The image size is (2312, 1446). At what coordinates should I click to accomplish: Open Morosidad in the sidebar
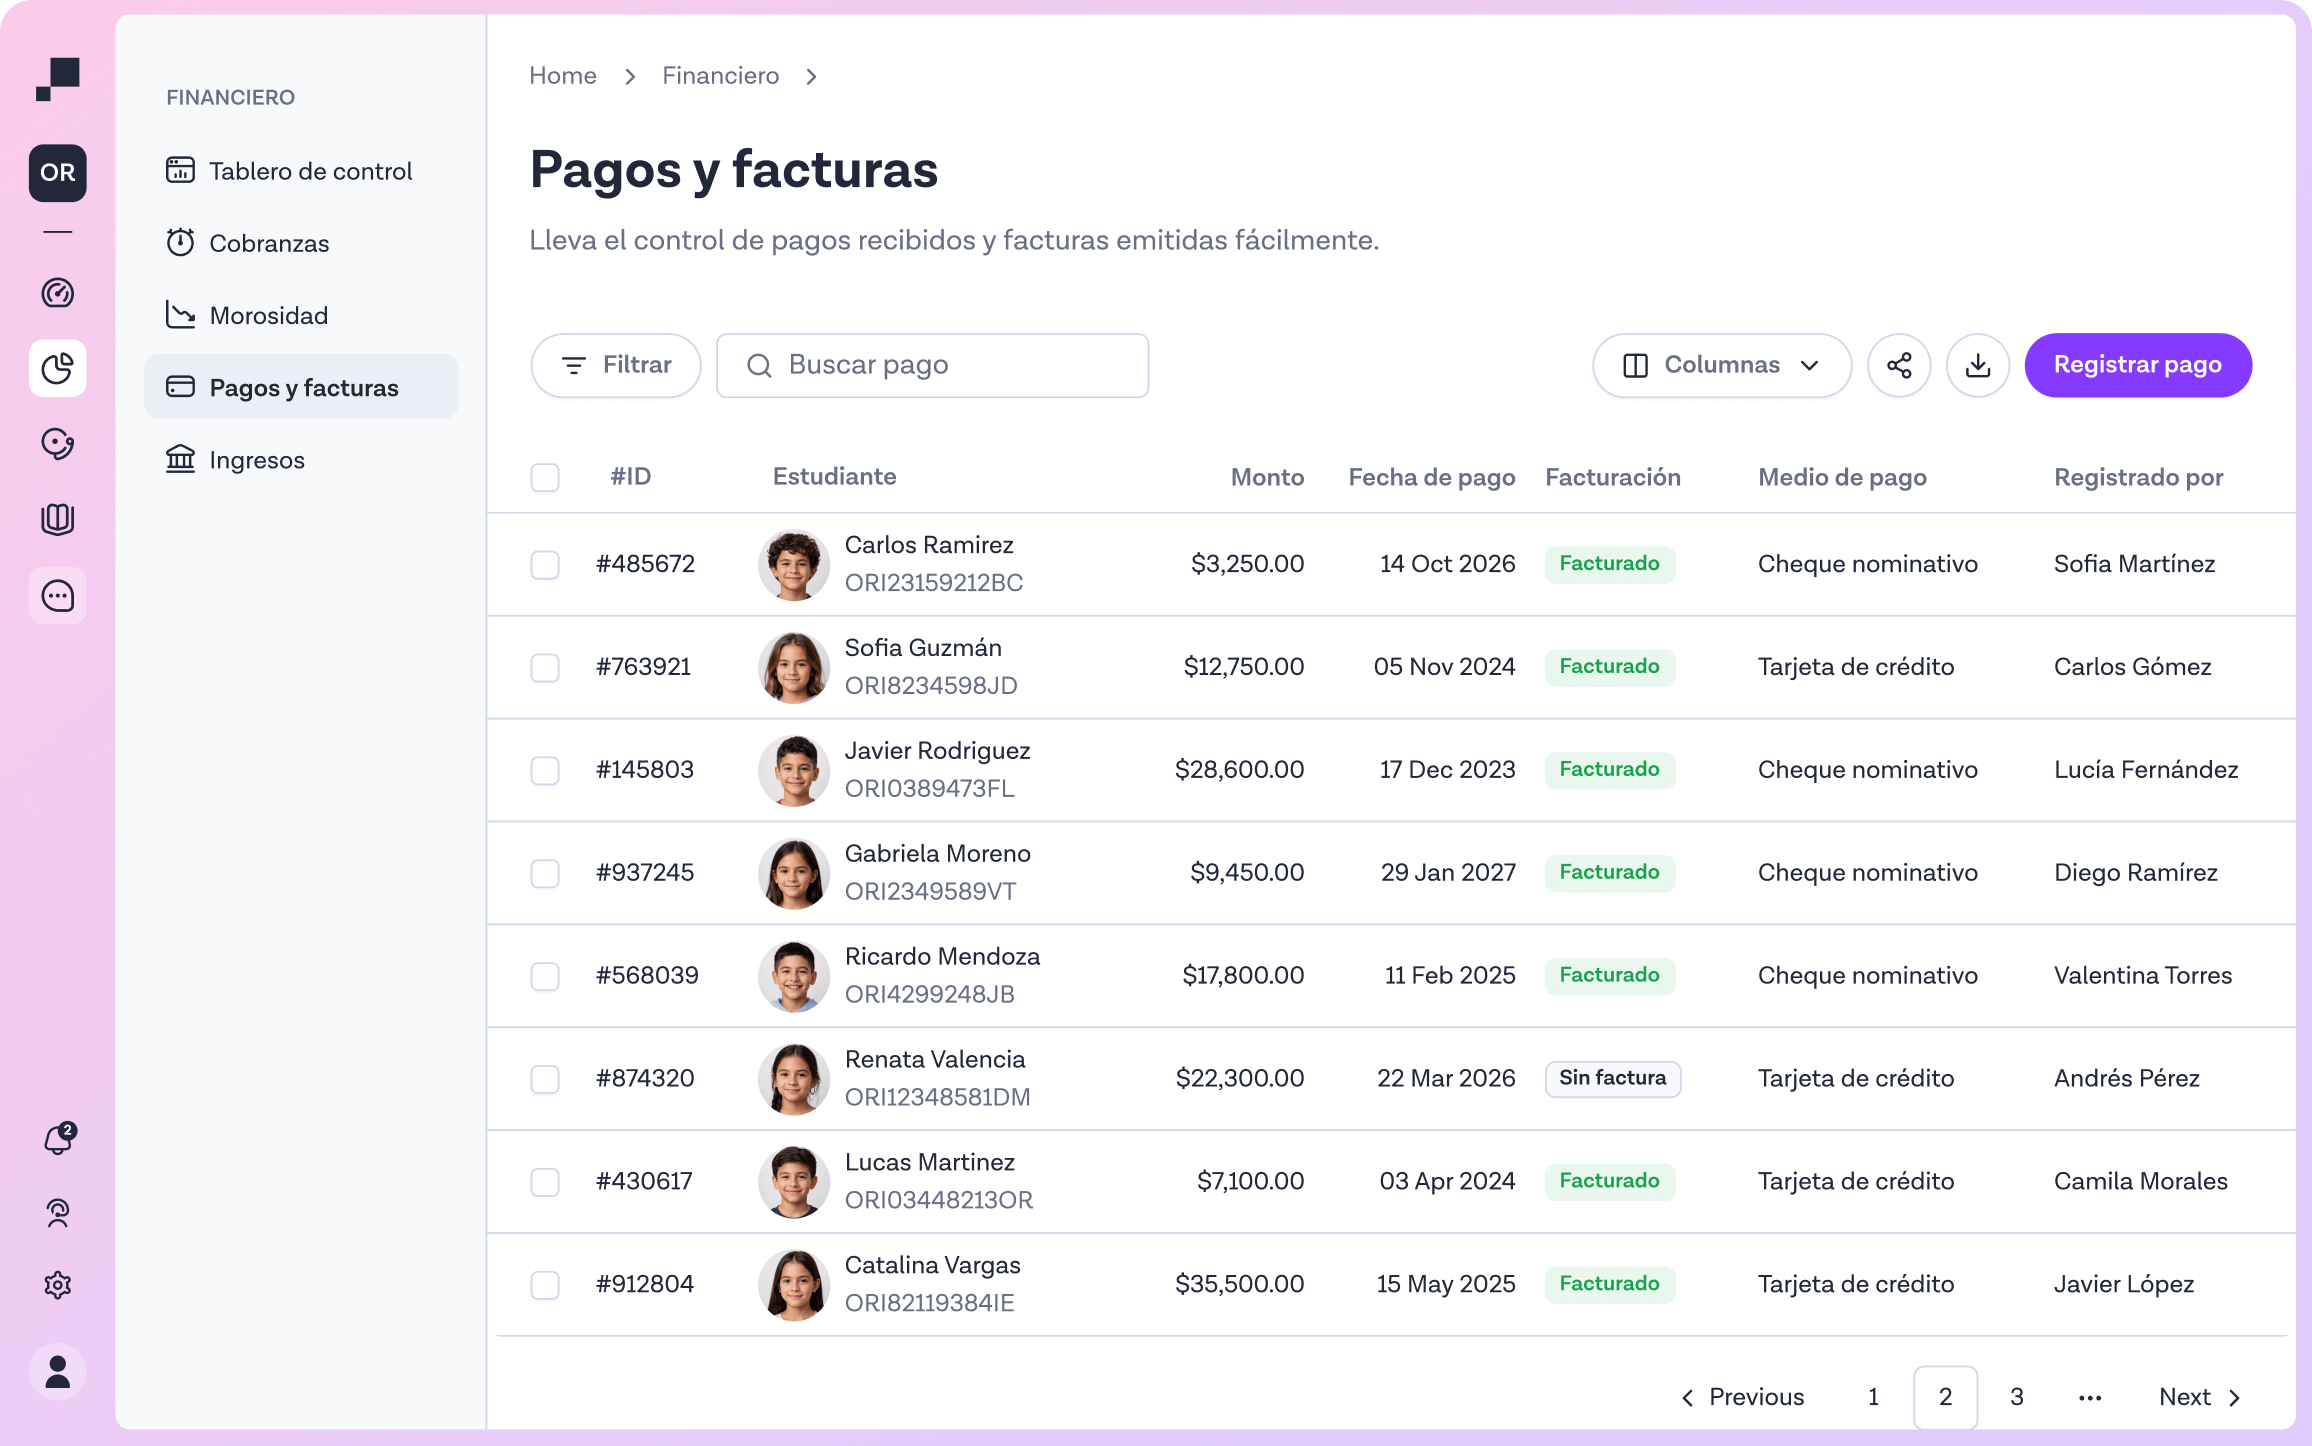pyautogui.click(x=268, y=316)
